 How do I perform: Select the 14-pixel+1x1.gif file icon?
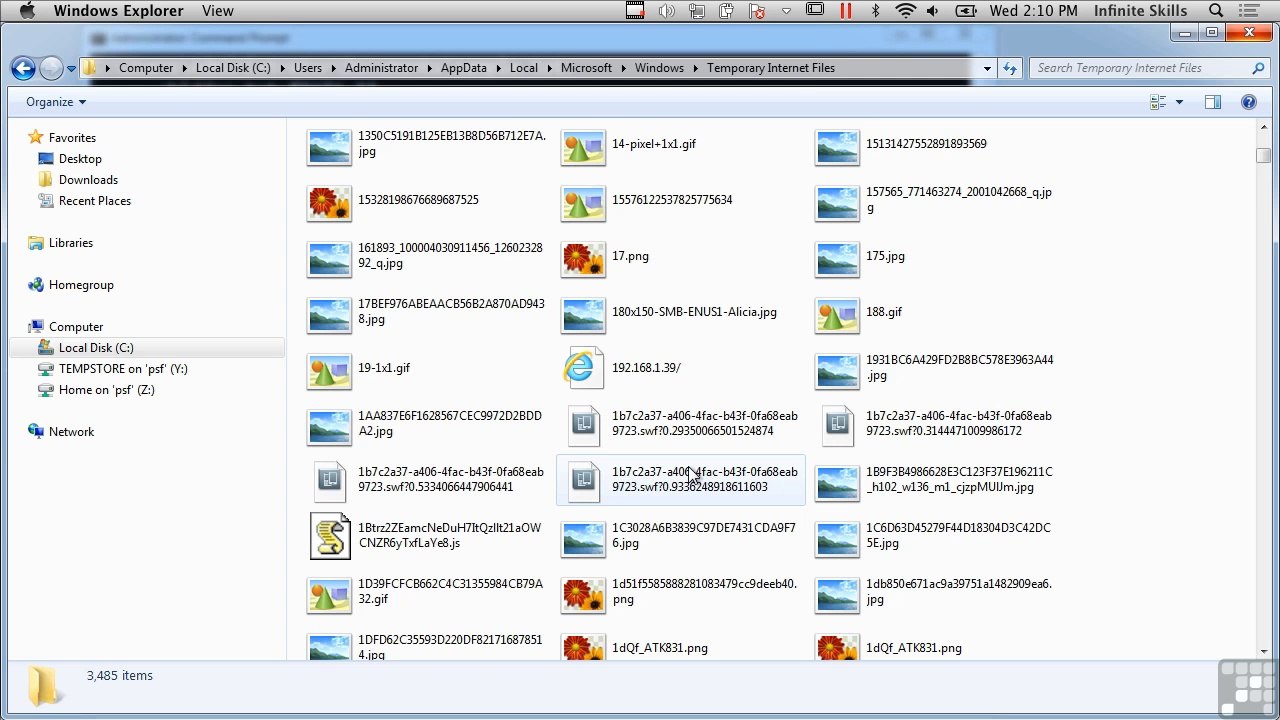(583, 148)
